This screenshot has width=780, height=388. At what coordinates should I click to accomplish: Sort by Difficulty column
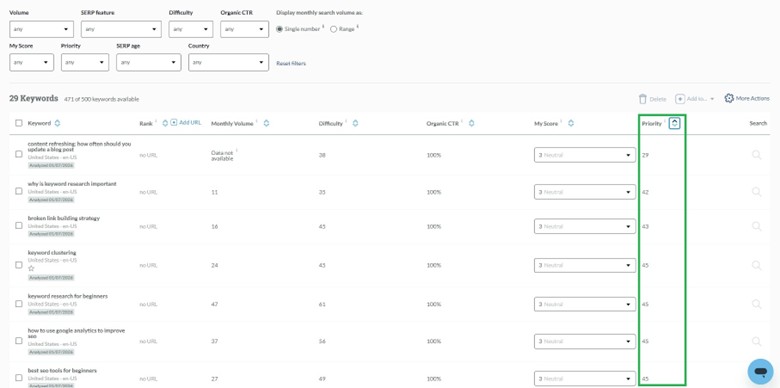pyautogui.click(x=355, y=123)
